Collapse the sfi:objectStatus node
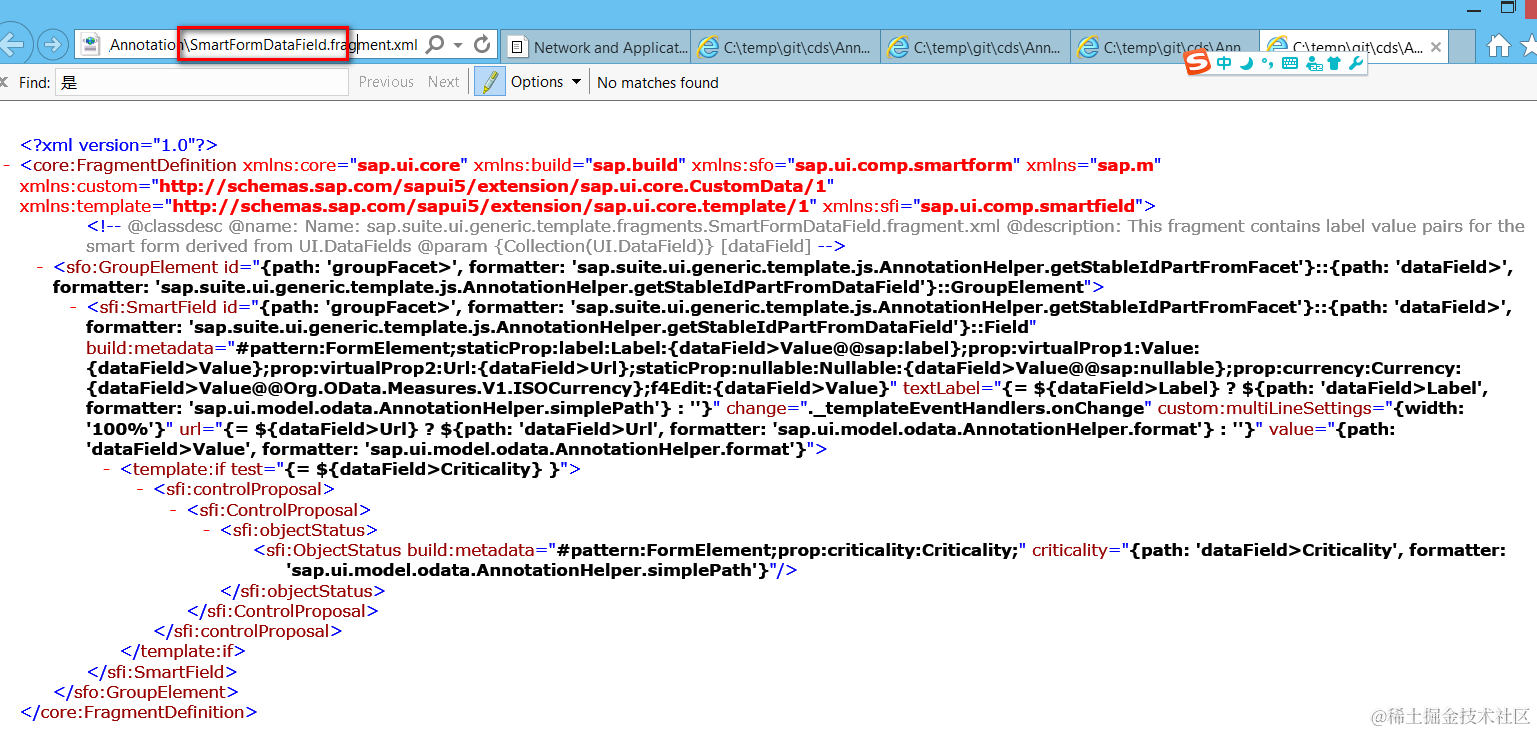Viewport: 1537px width, 733px height. click(x=209, y=530)
